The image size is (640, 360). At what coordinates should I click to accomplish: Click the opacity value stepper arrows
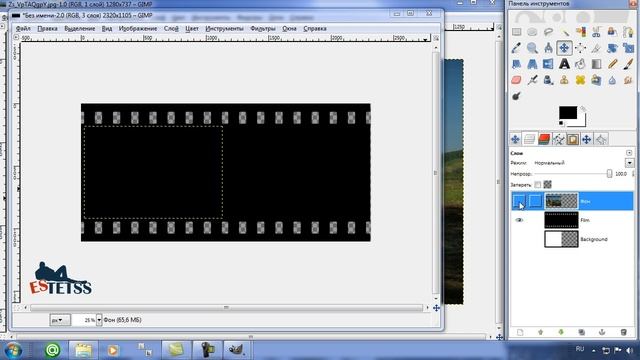633,174
